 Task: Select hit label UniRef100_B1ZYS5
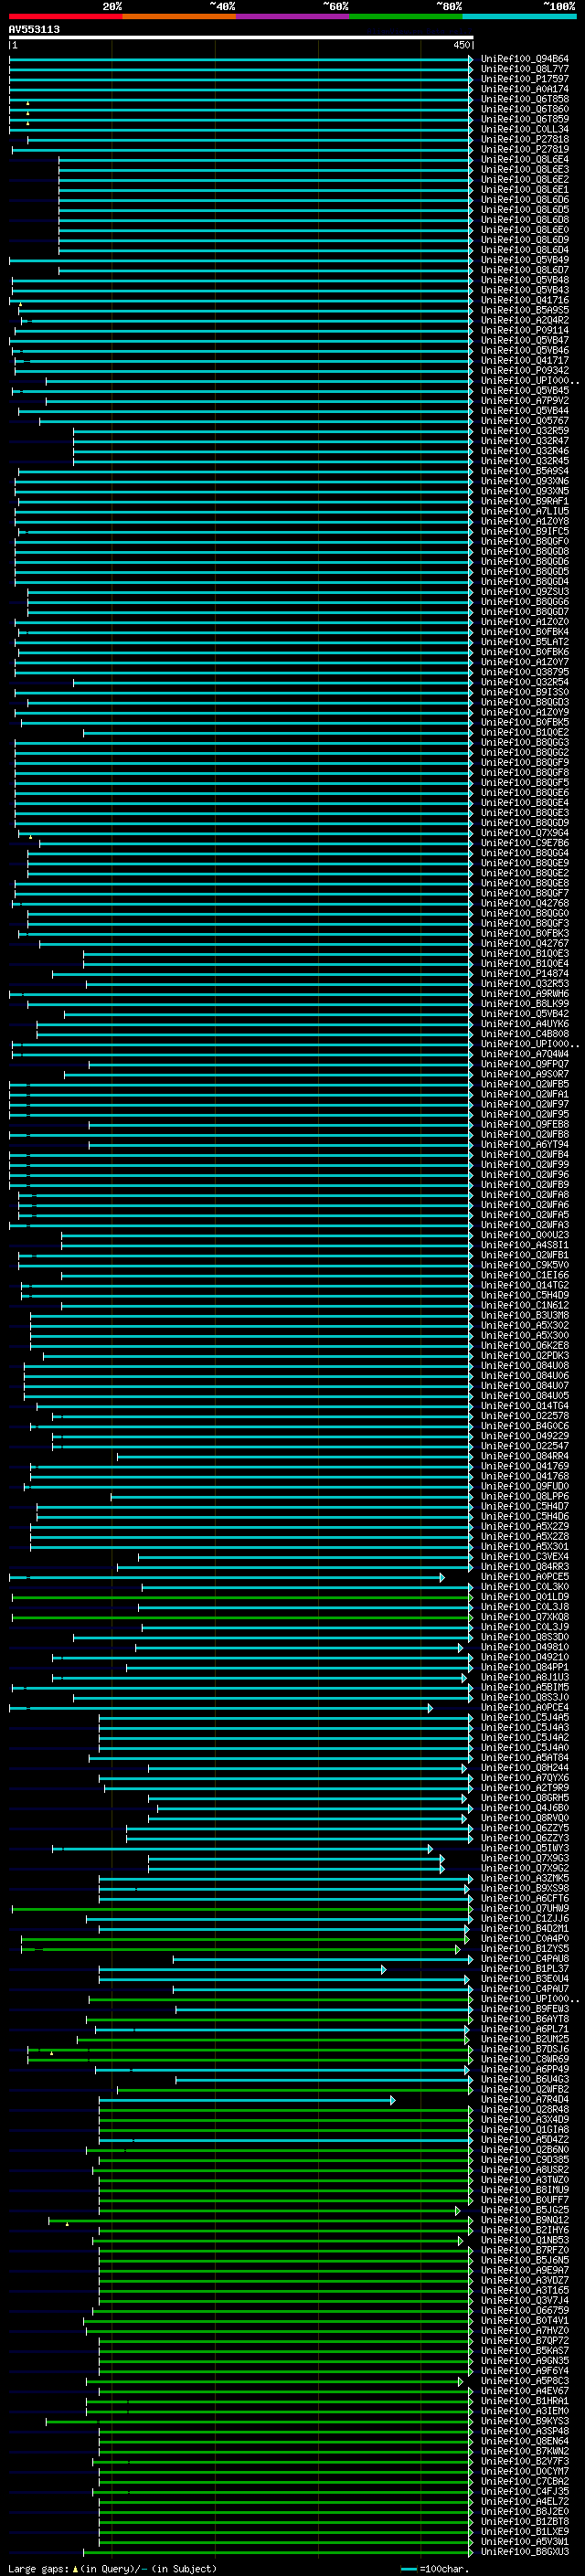point(524,1948)
